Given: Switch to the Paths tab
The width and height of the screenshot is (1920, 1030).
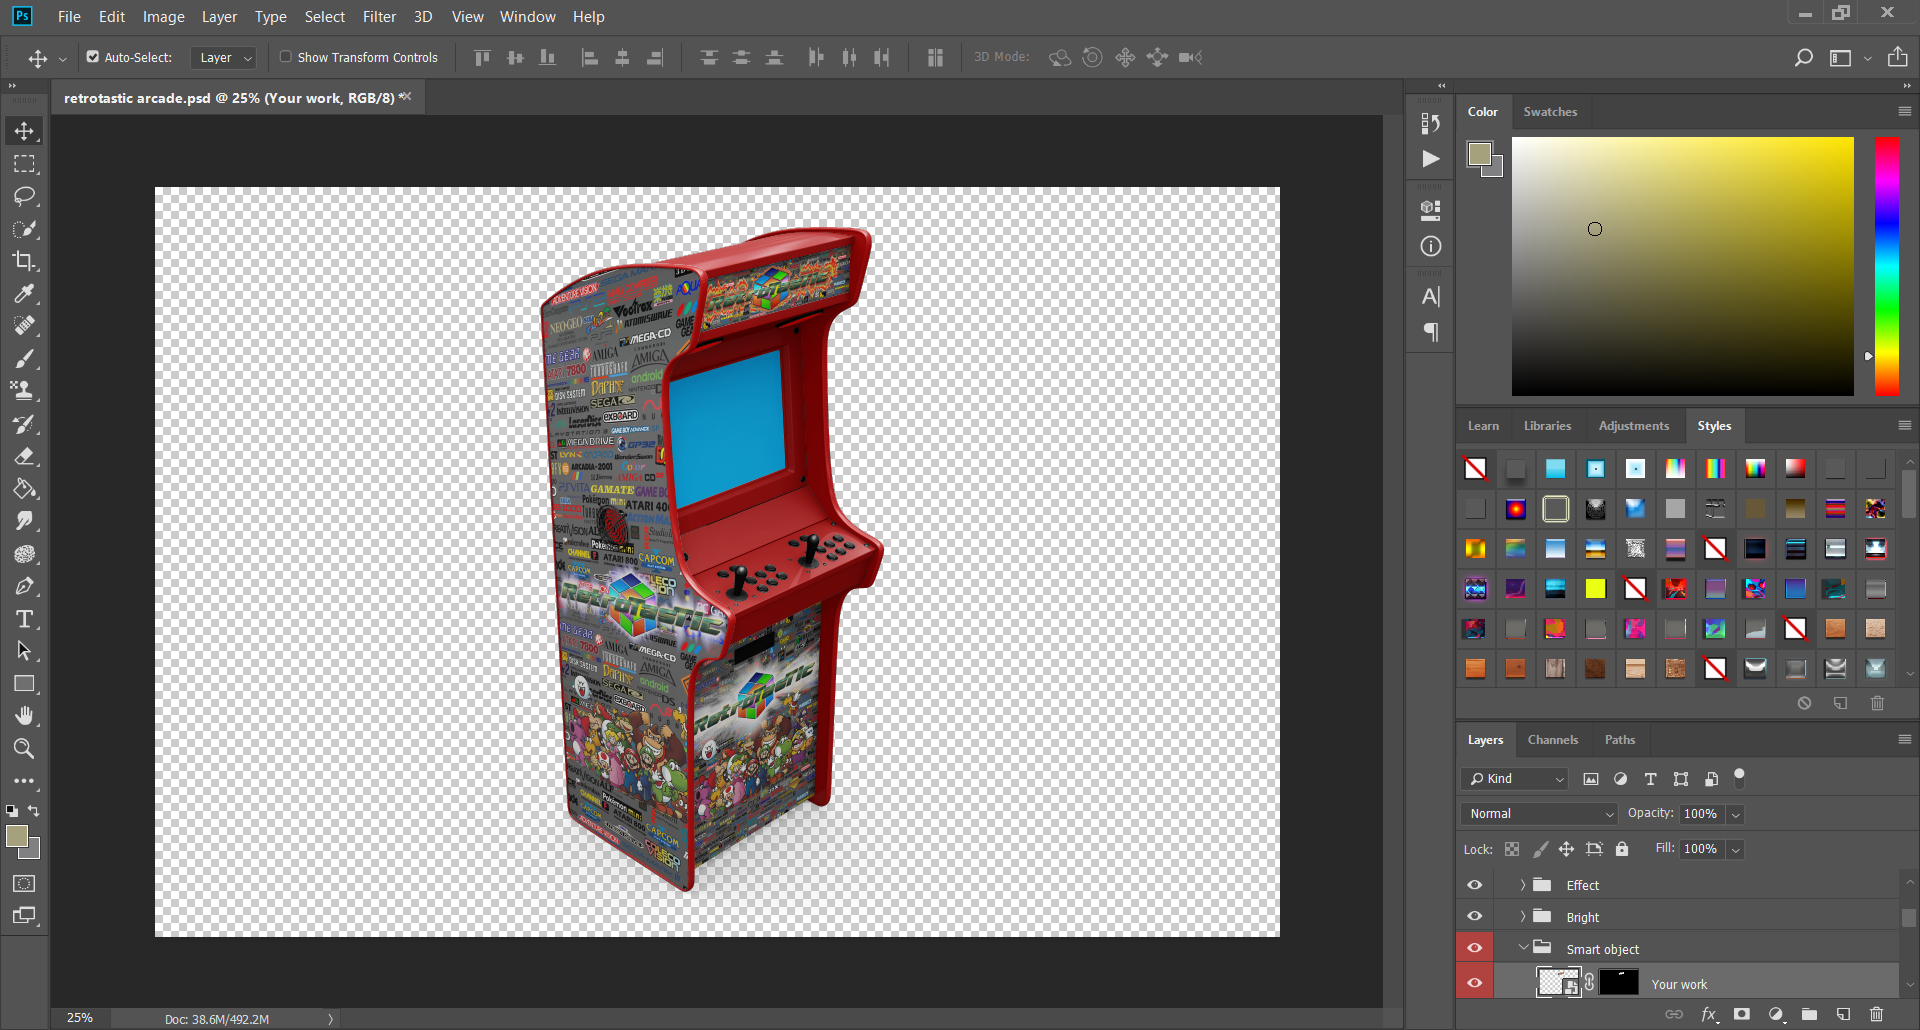Looking at the screenshot, I should [x=1620, y=740].
